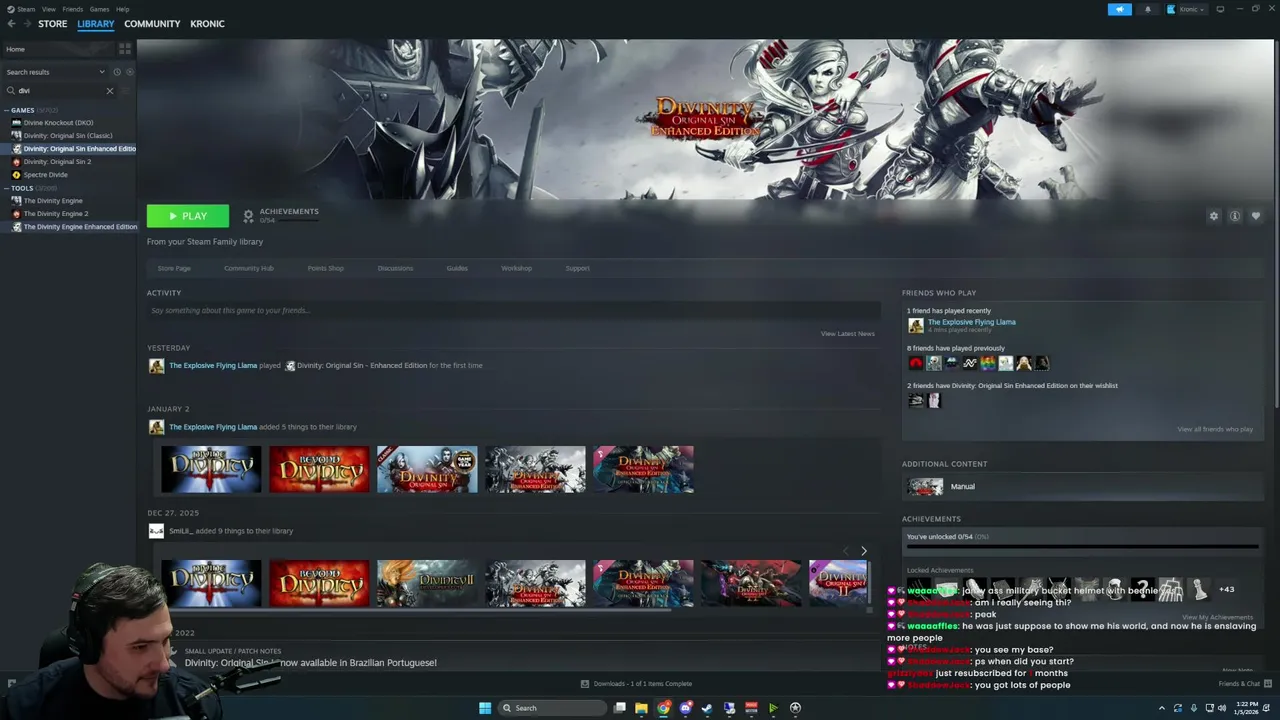Open the Games menu

pyautogui.click(x=99, y=9)
